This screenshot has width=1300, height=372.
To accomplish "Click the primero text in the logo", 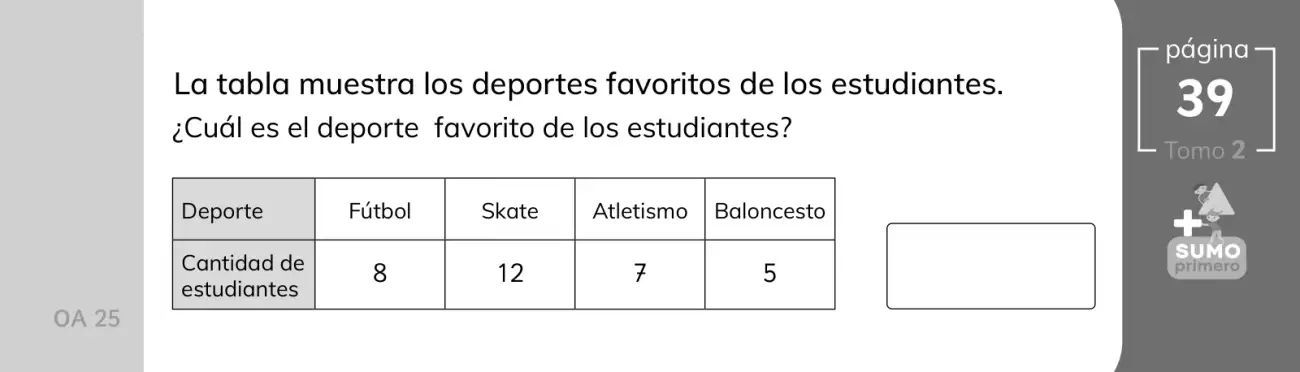I will (x=1207, y=268).
